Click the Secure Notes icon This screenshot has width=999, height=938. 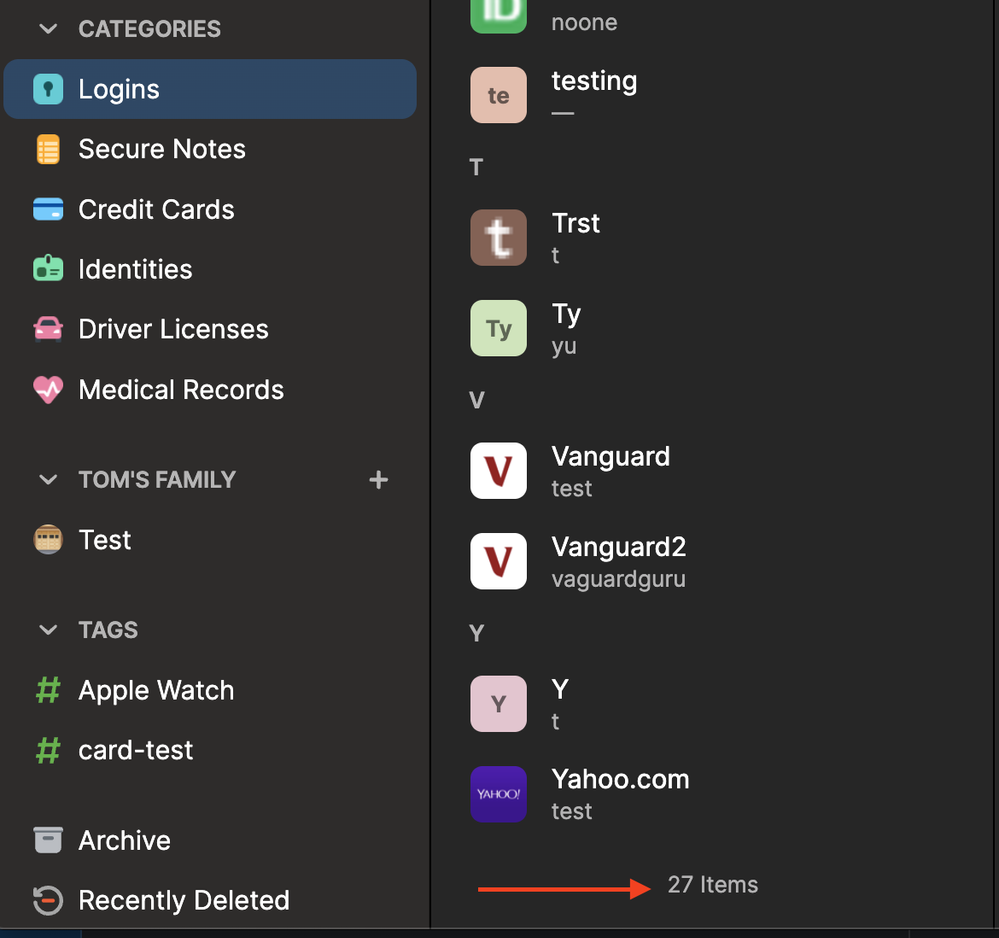(x=48, y=149)
